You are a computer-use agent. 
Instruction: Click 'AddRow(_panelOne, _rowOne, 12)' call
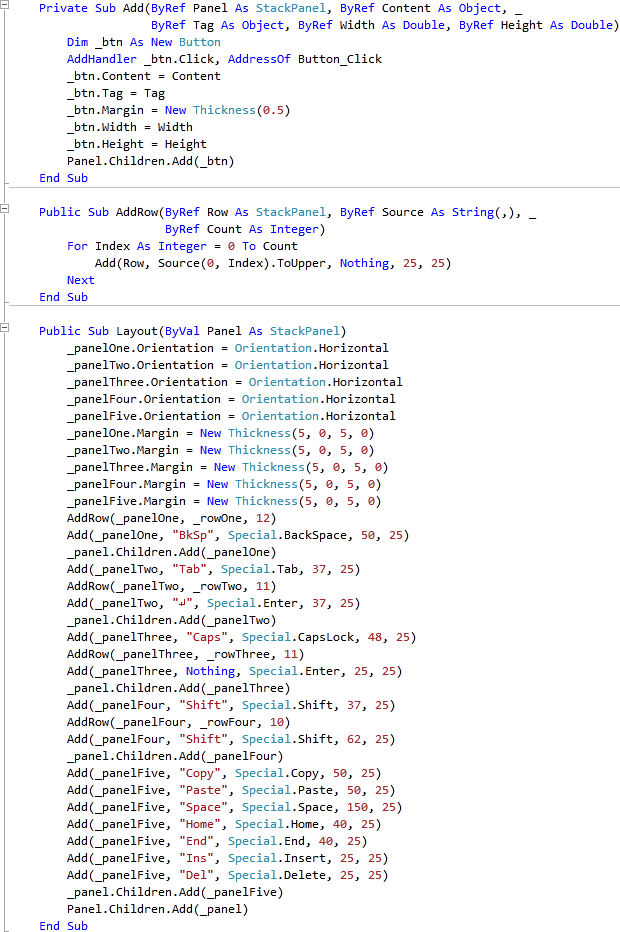(172, 518)
